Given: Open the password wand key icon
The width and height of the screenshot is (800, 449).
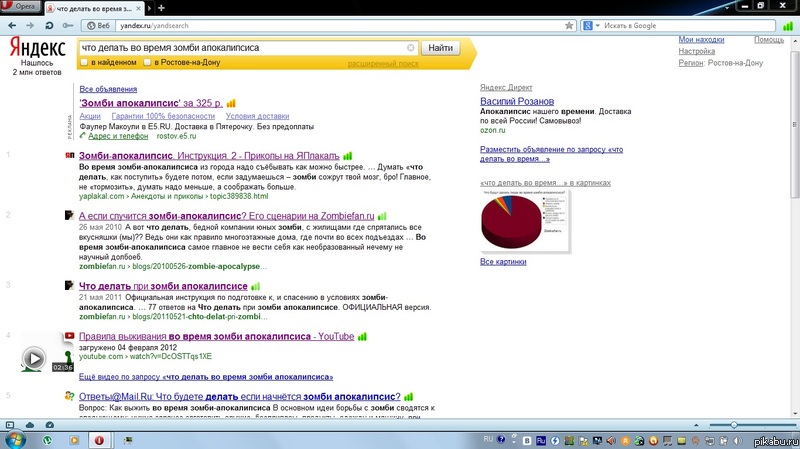Looking at the screenshot, I should pyautogui.click(x=68, y=25).
